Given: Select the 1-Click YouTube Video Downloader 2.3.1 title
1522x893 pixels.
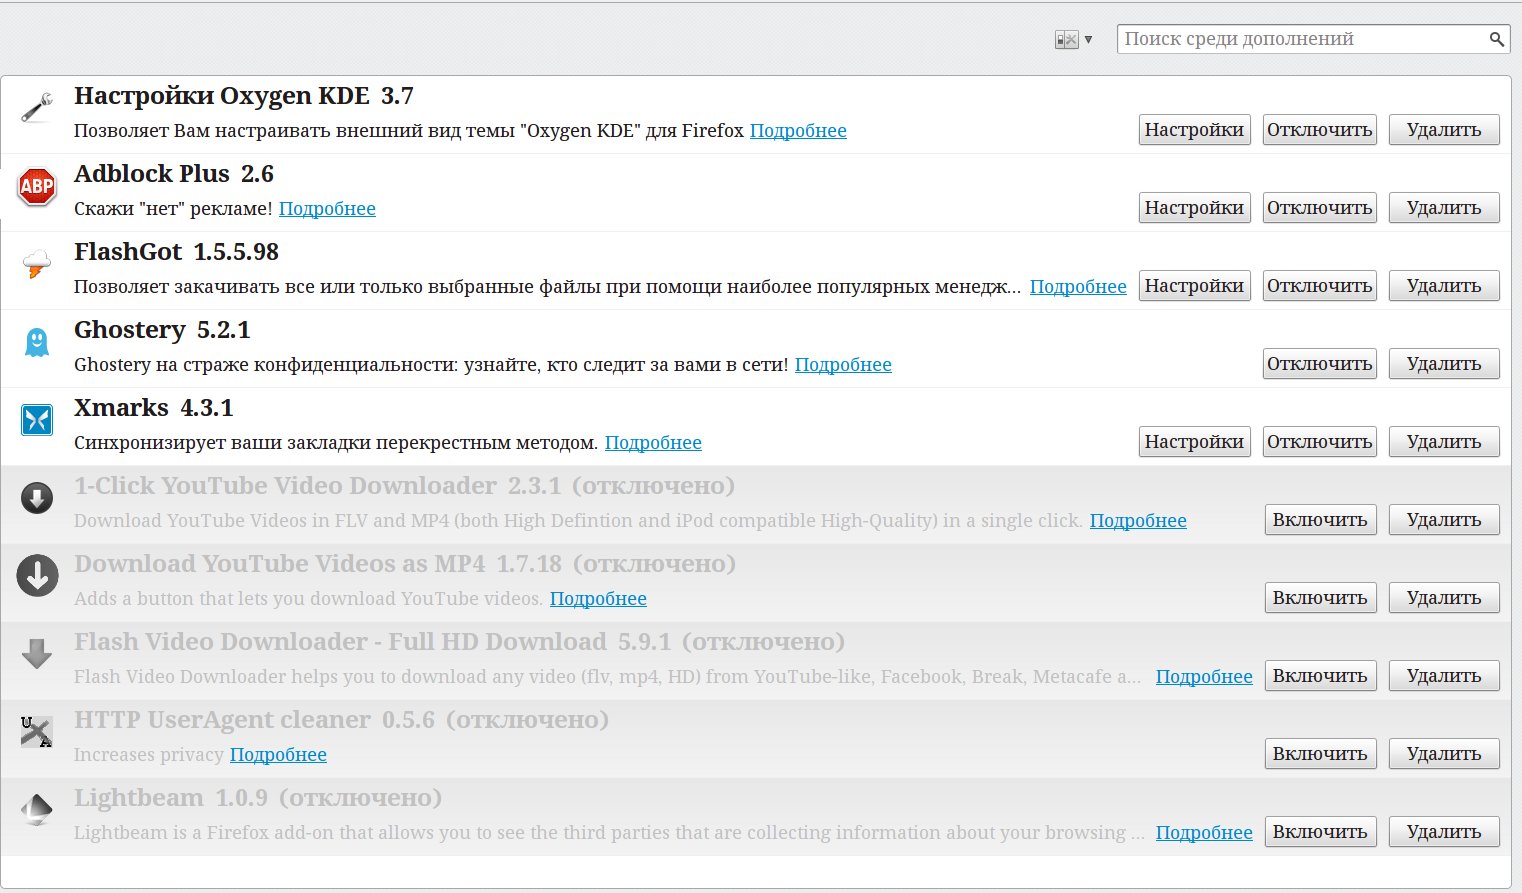Looking at the screenshot, I should coord(404,486).
